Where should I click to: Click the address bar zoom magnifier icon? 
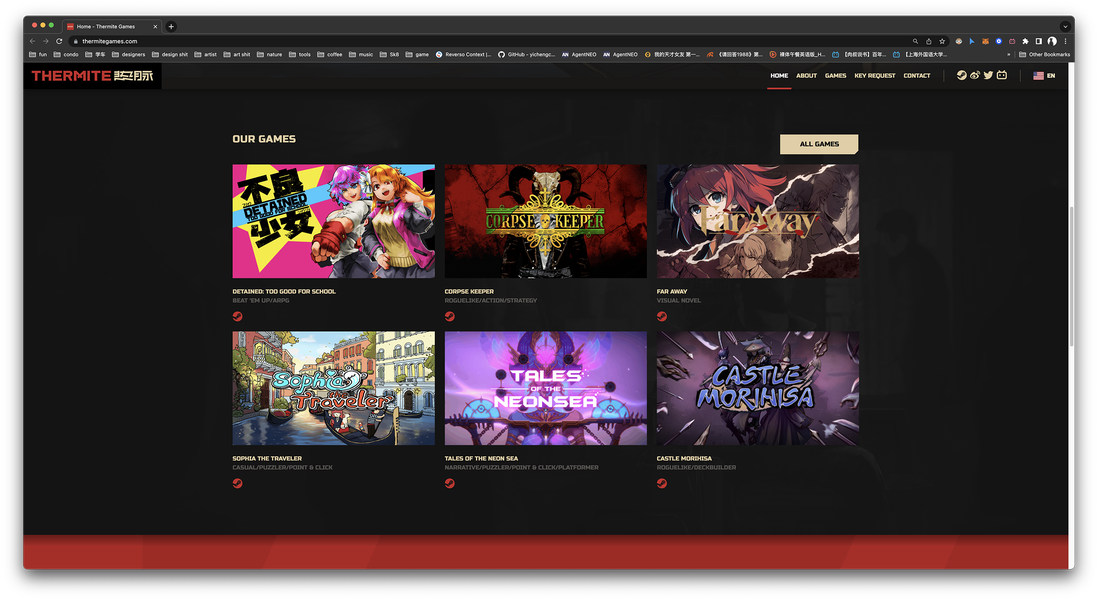[x=915, y=41]
